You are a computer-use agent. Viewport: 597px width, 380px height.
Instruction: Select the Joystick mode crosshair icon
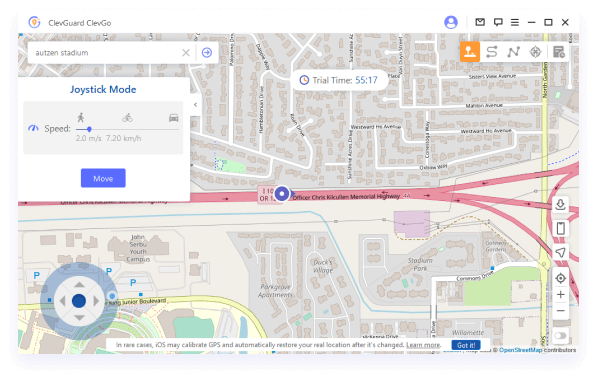click(535, 51)
